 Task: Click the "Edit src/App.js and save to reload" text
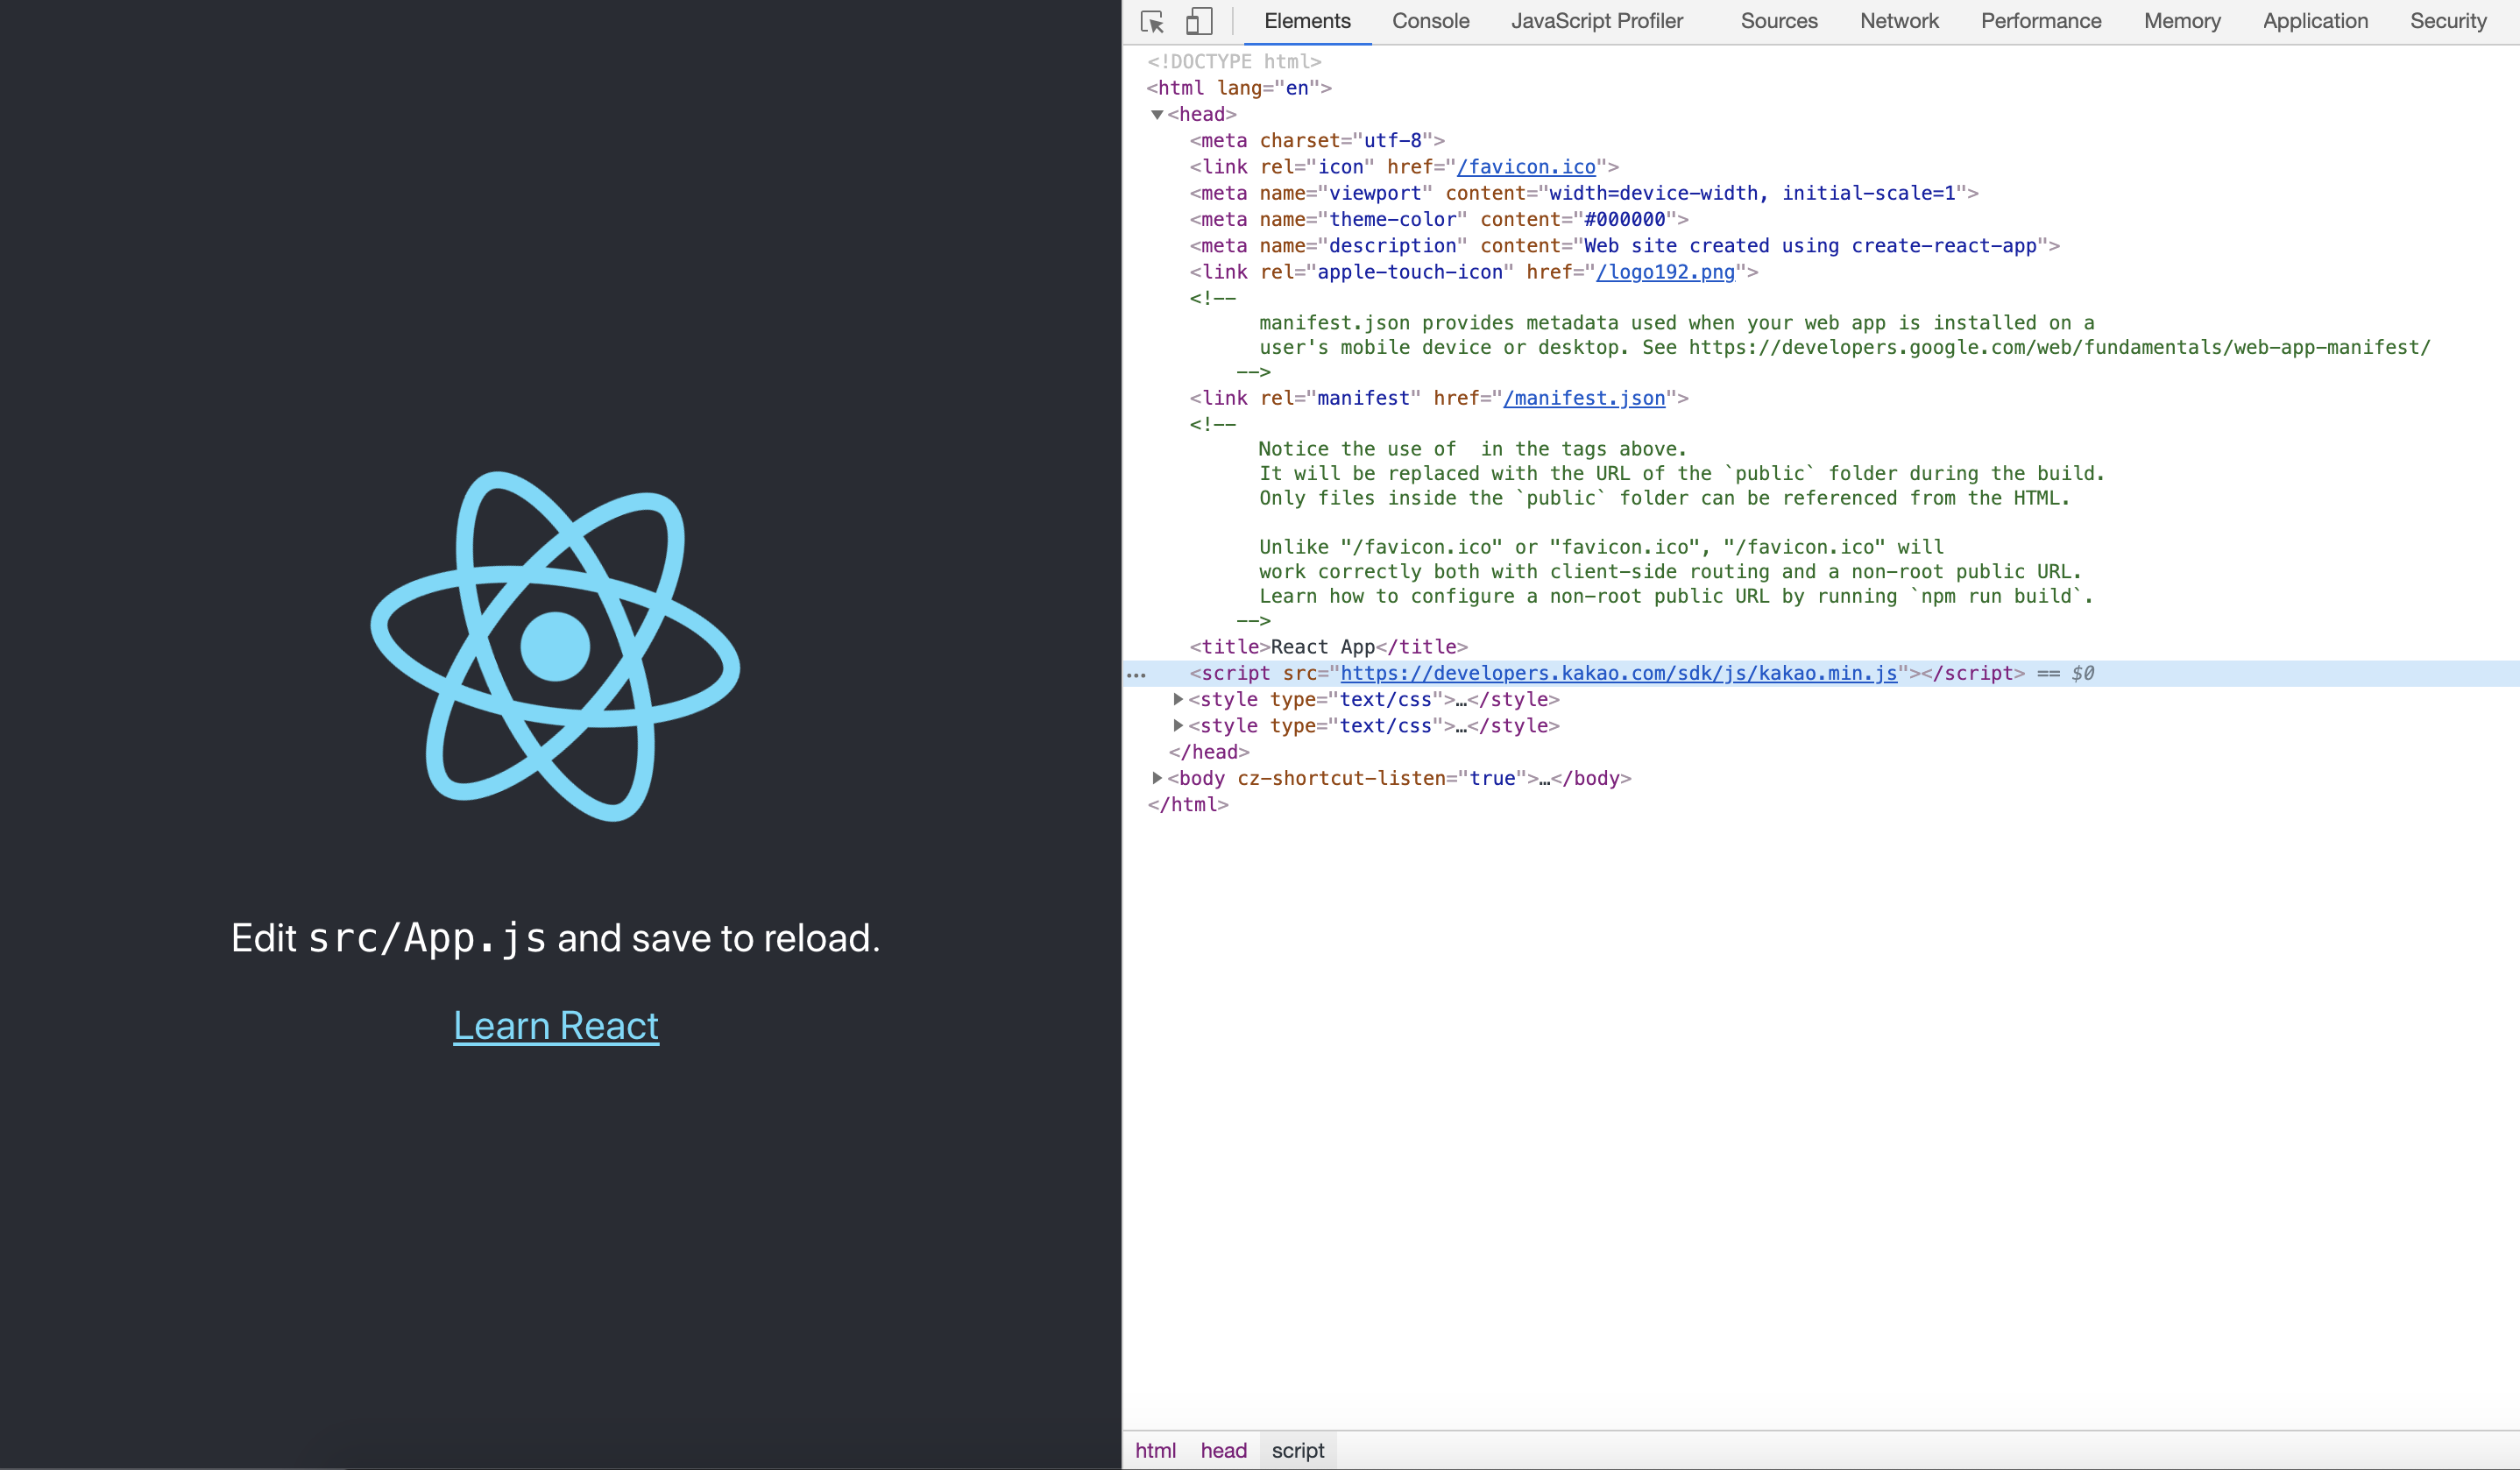[x=556, y=938]
